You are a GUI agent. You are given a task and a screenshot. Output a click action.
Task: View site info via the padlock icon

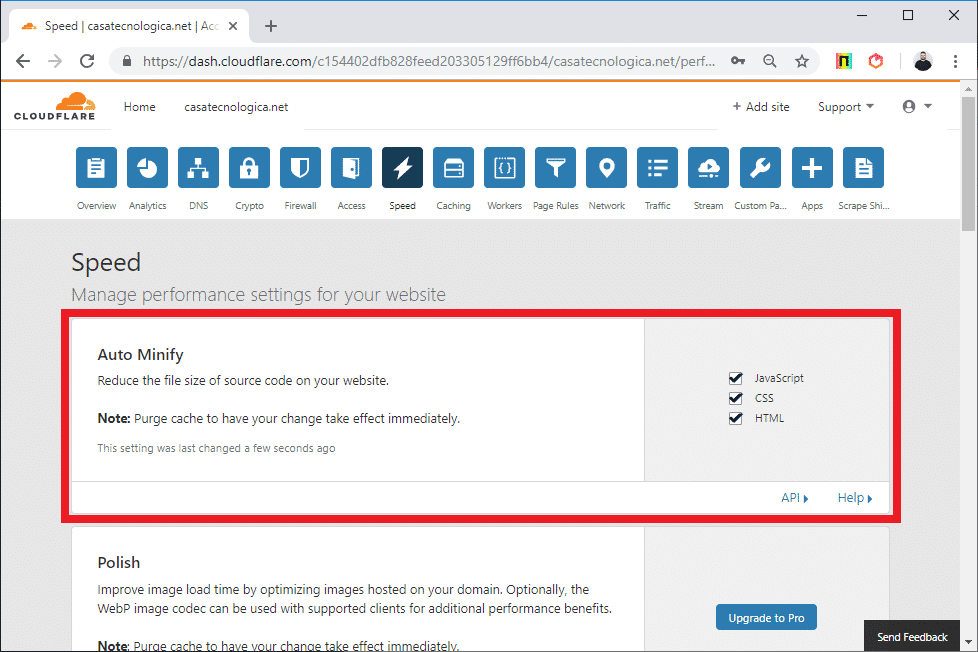(127, 61)
